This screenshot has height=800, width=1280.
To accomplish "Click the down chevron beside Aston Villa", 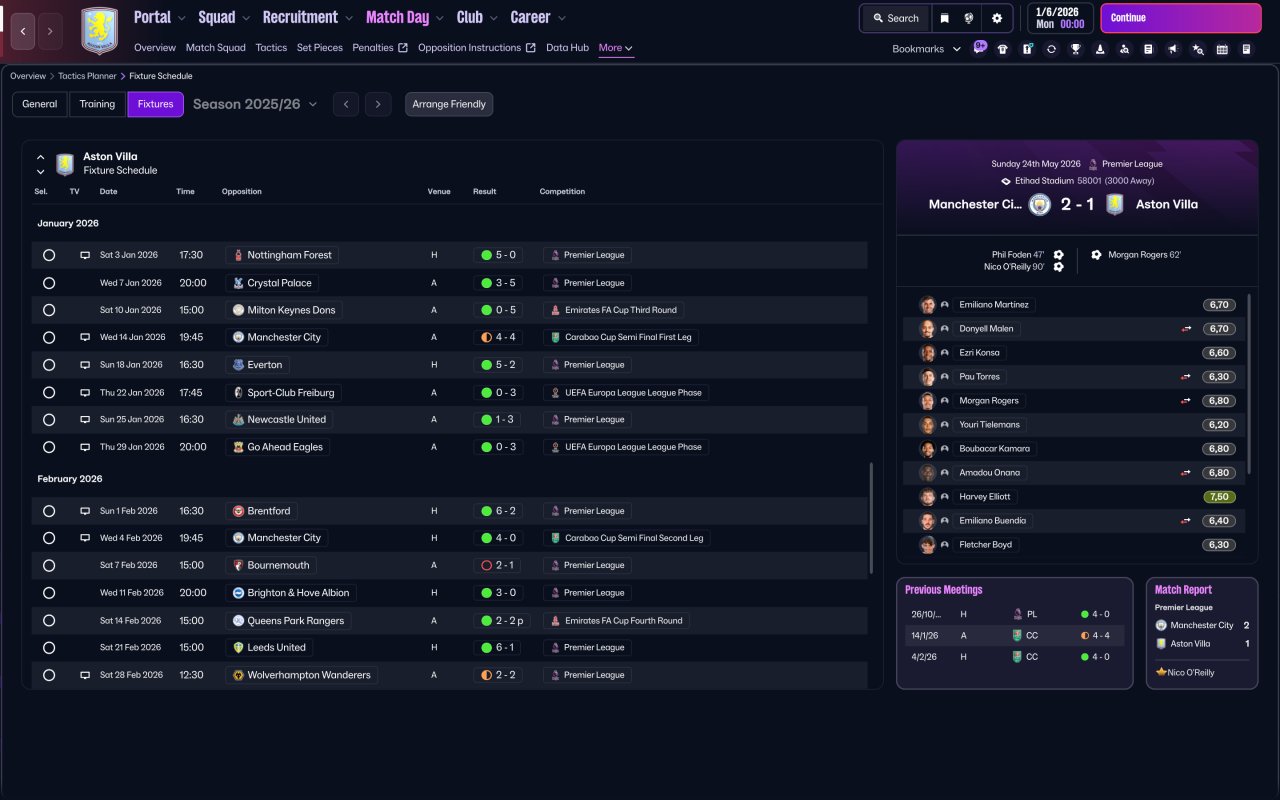I will pos(41,172).
